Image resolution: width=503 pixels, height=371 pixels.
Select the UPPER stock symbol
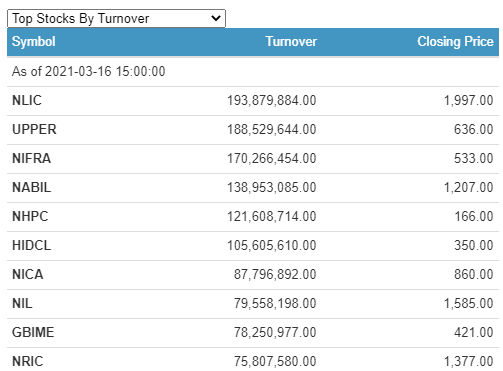click(34, 129)
